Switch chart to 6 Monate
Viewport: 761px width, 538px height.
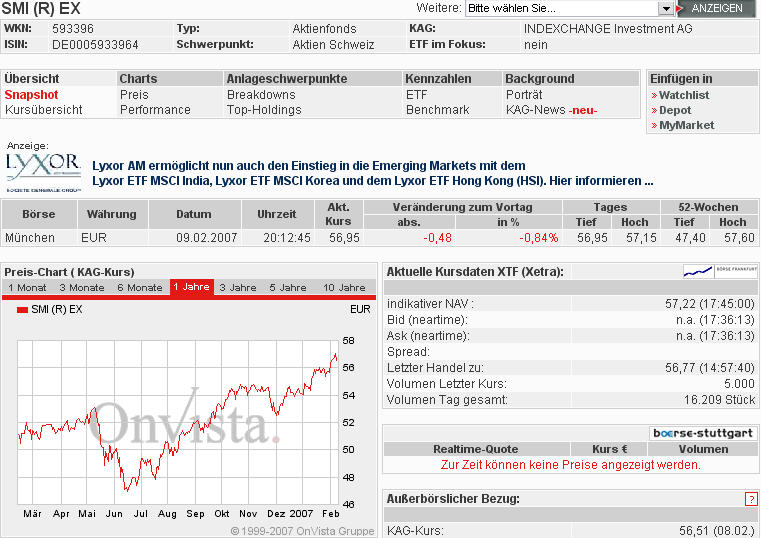[x=140, y=287]
